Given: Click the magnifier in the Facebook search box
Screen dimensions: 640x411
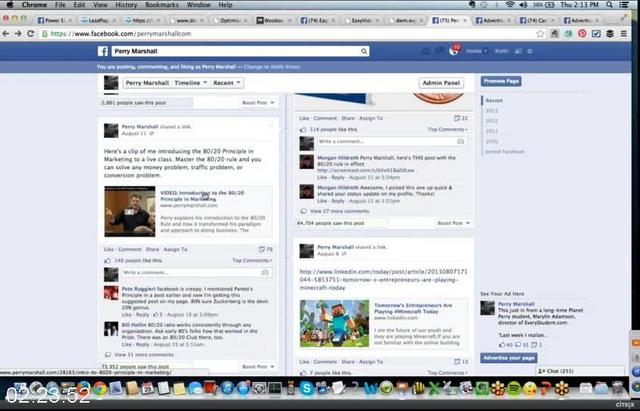Looking at the screenshot, I should tap(364, 51).
